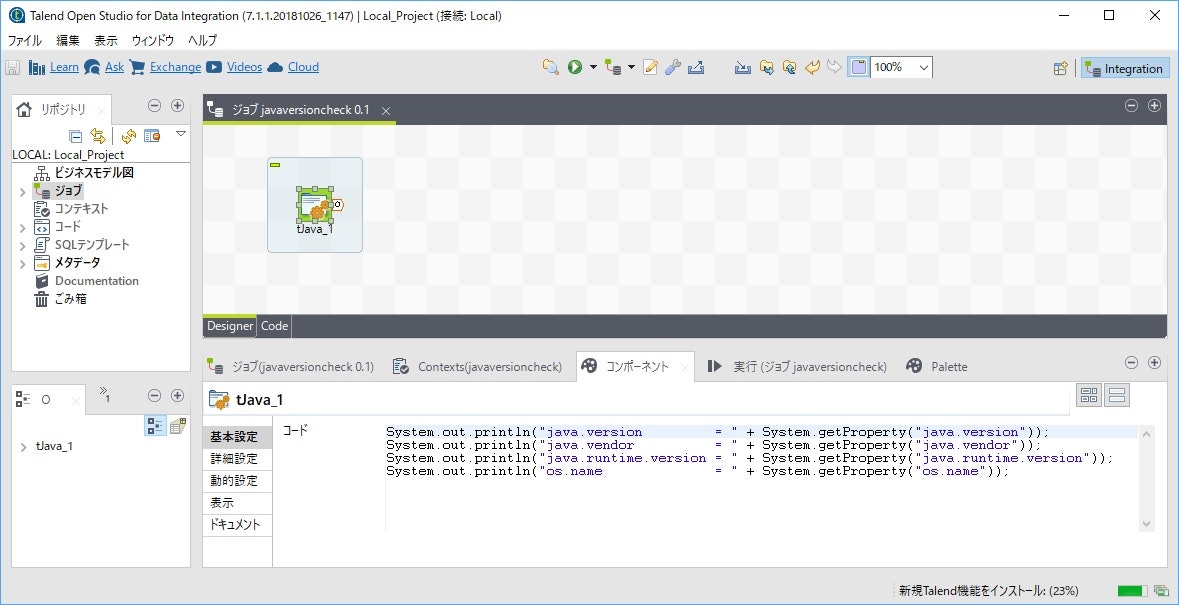This screenshot has height=605, width=1179.
Task: Expand tJava_1 in the outline panel
Action: click(23, 447)
